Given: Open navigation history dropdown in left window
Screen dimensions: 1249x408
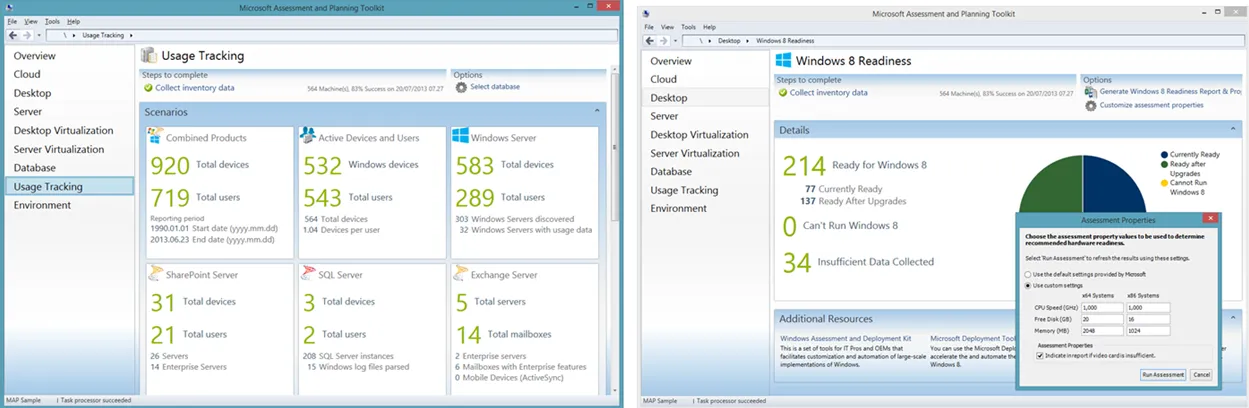Looking at the screenshot, I should point(38,34).
